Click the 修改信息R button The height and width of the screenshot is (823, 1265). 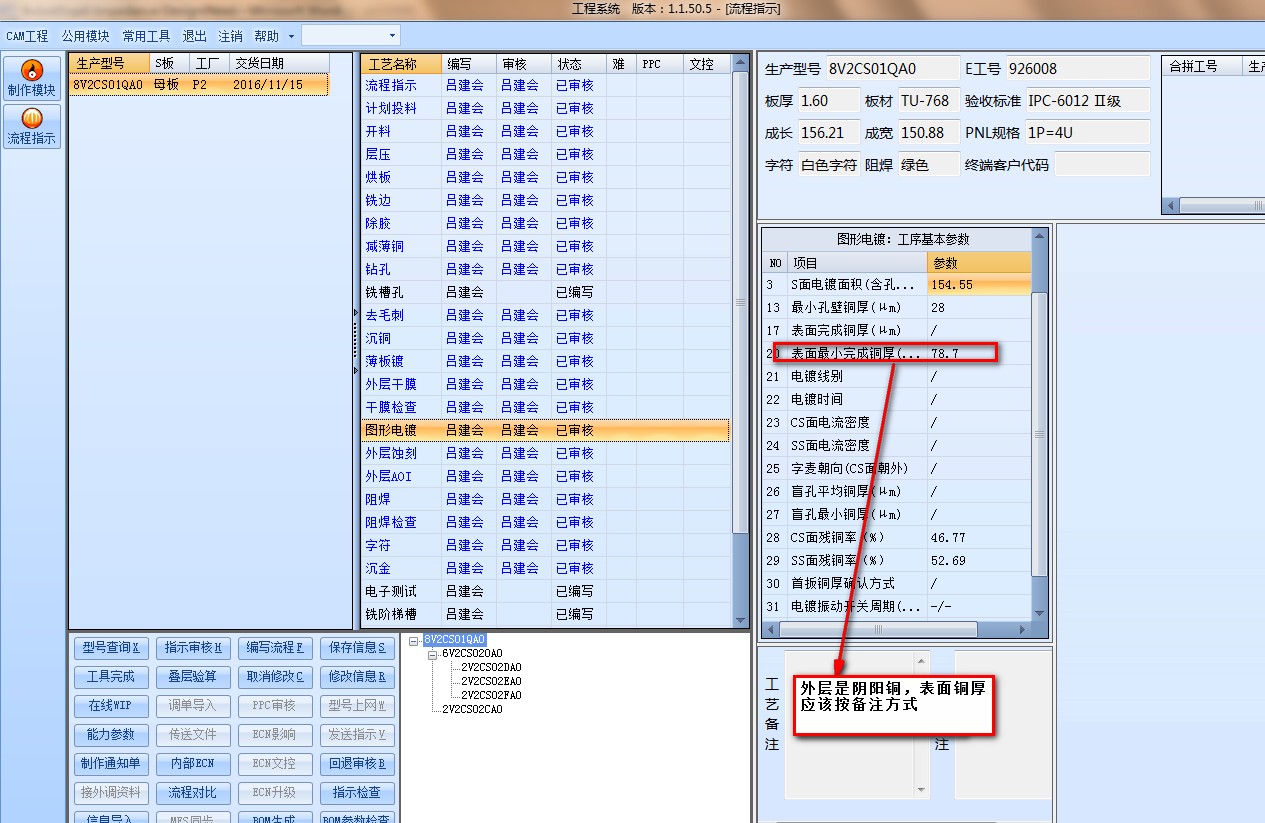coord(357,677)
